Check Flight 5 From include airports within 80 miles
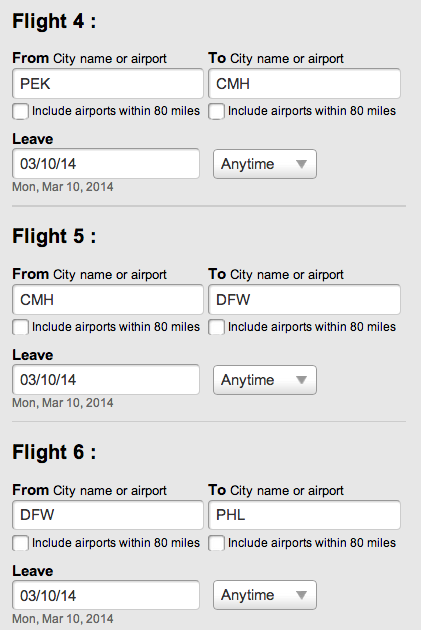The height and width of the screenshot is (630, 421). (x=20, y=327)
